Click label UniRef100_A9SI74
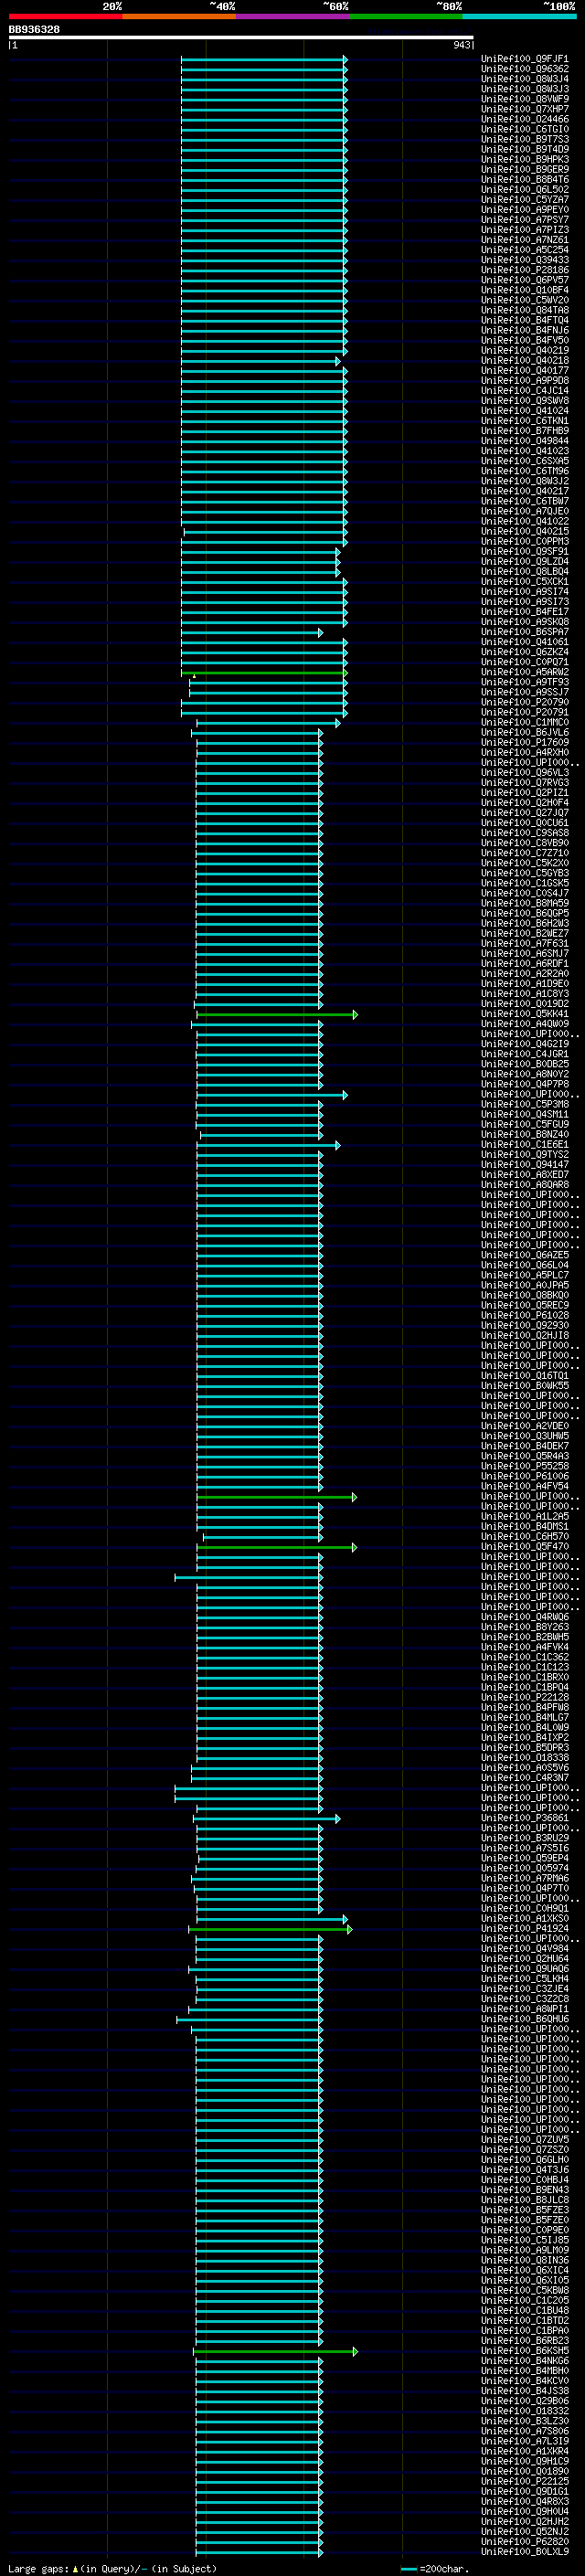 (525, 591)
